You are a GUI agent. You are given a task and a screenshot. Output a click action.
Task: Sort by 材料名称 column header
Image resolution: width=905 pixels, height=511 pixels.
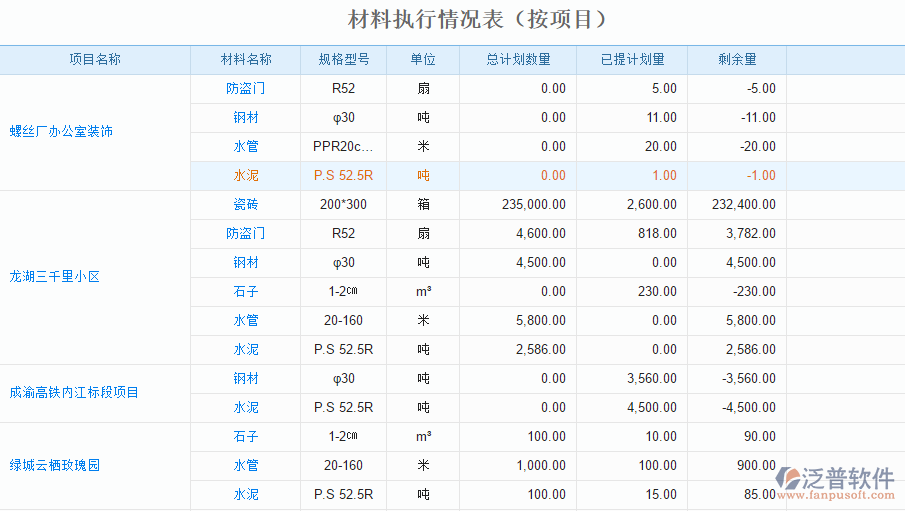tap(245, 59)
